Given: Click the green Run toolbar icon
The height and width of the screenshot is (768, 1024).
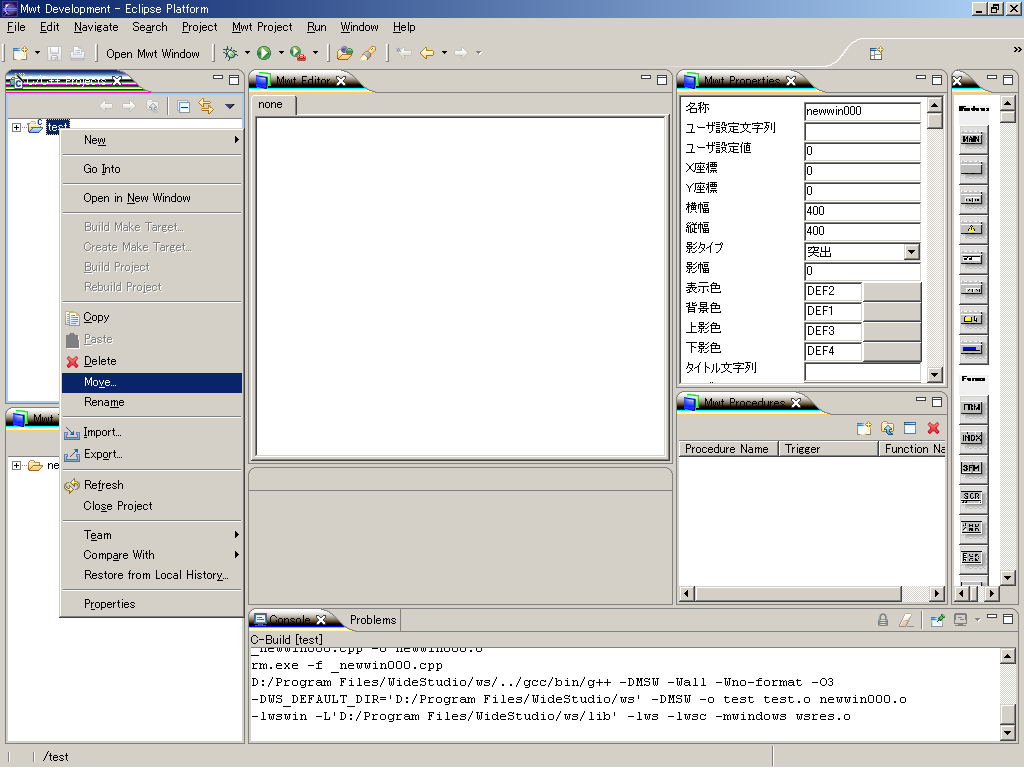Looking at the screenshot, I should pos(264,53).
